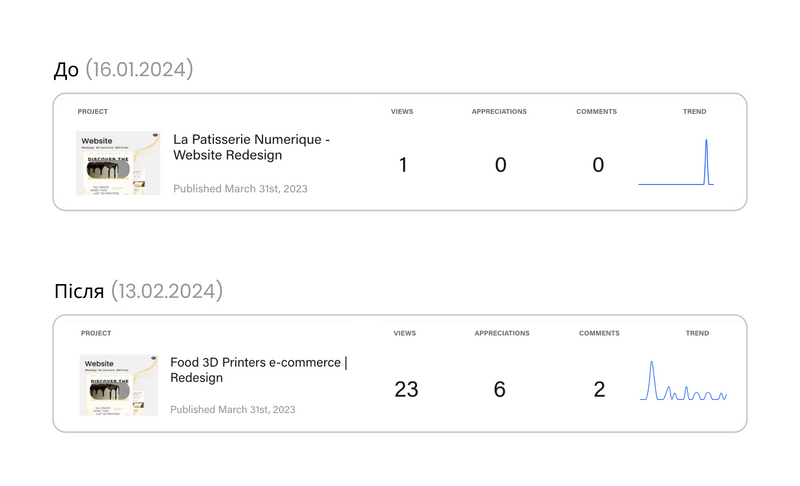The width and height of the screenshot is (800, 486).
Task: Select the VIEWS column header in top table
Action: tap(402, 111)
